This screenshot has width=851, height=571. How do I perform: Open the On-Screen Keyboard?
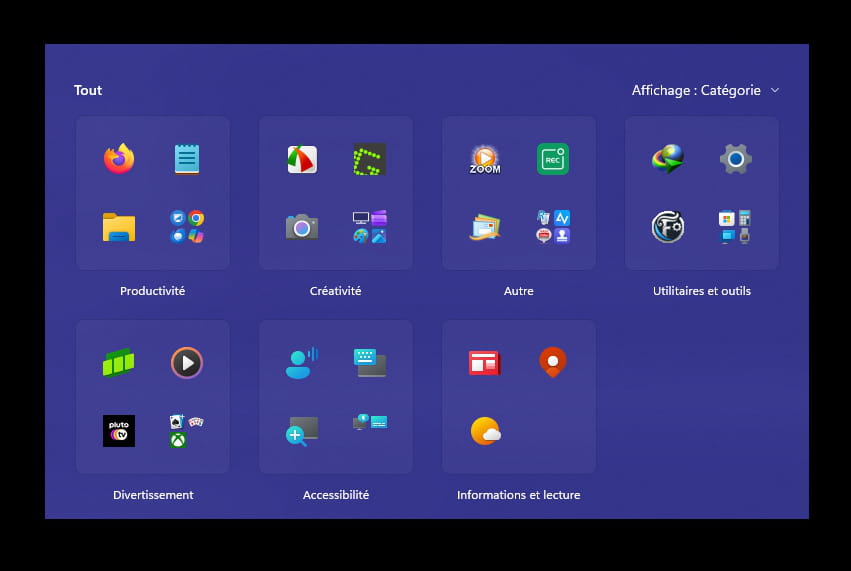click(x=369, y=362)
